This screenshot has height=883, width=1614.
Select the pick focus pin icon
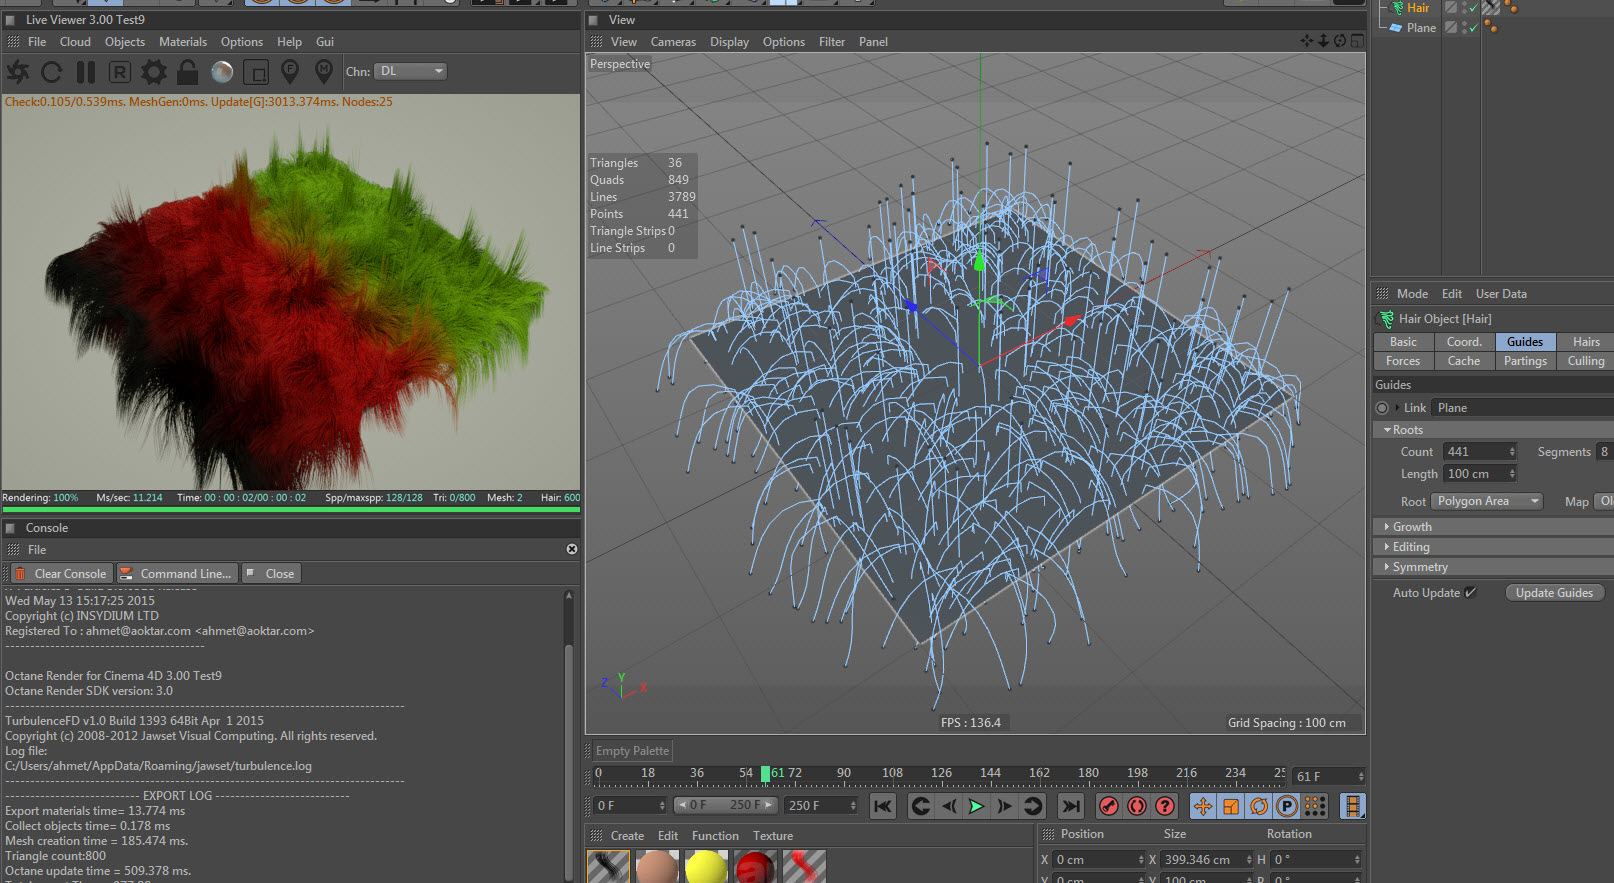pos(290,72)
